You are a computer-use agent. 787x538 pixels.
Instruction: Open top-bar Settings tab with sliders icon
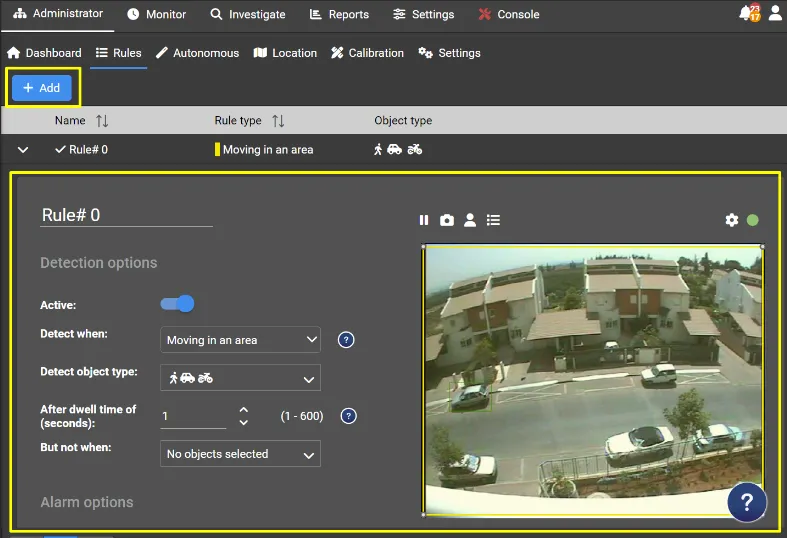(x=423, y=15)
